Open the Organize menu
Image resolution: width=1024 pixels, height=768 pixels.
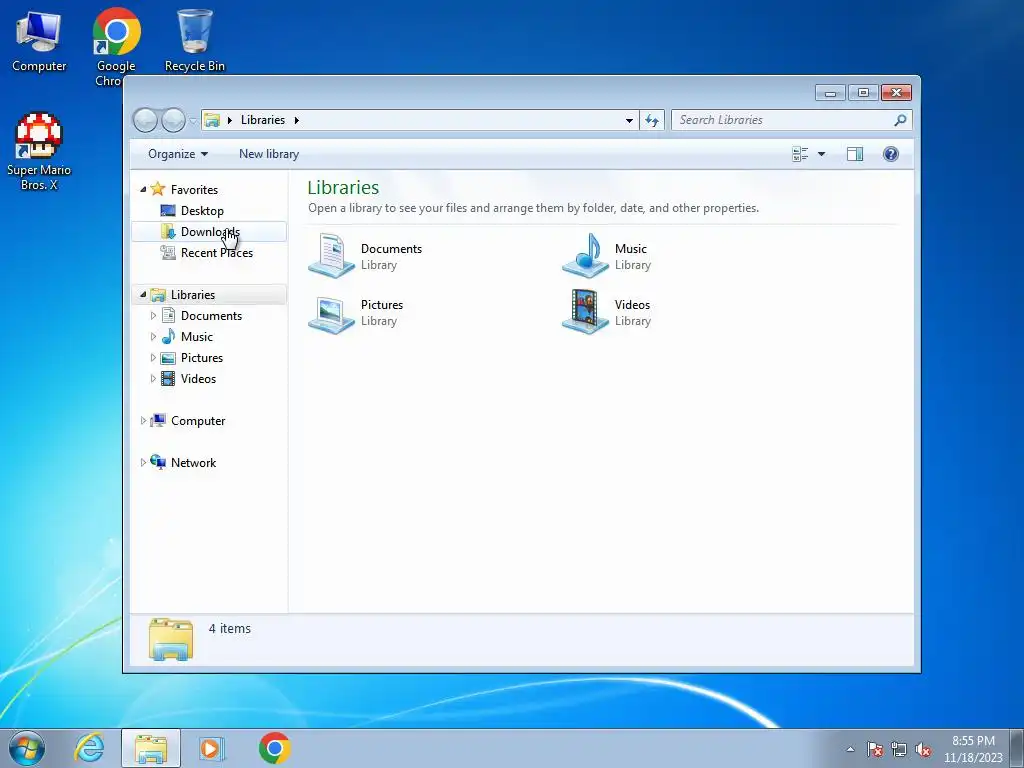point(178,154)
